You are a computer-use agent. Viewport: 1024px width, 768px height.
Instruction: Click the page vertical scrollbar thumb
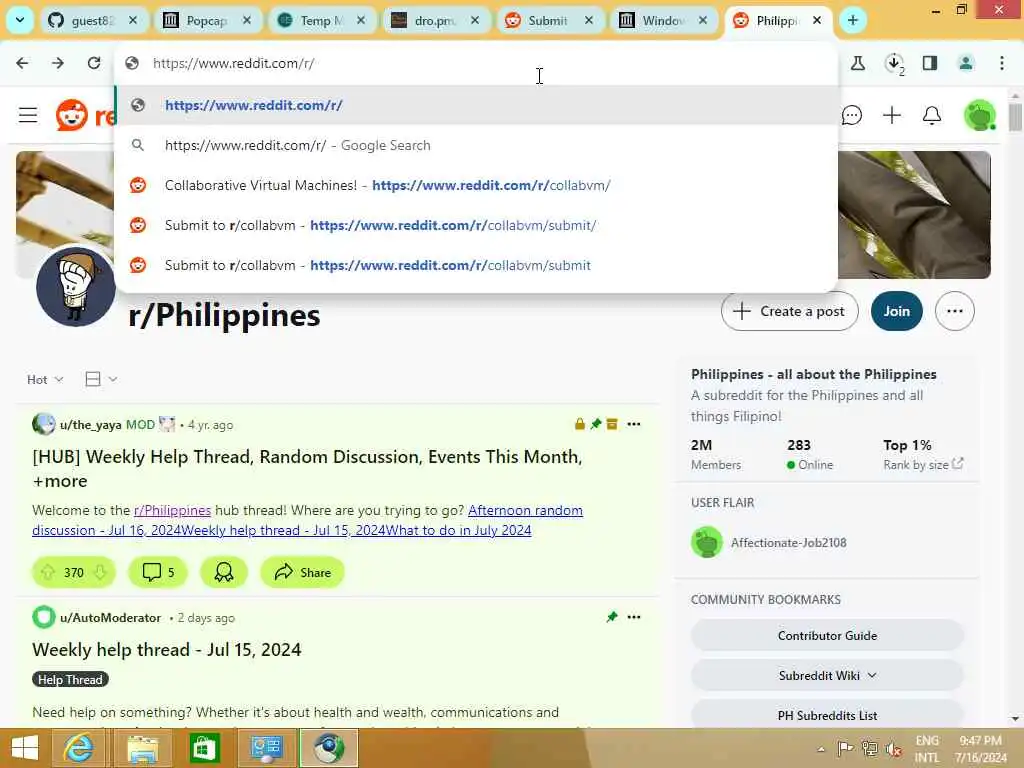1015,118
